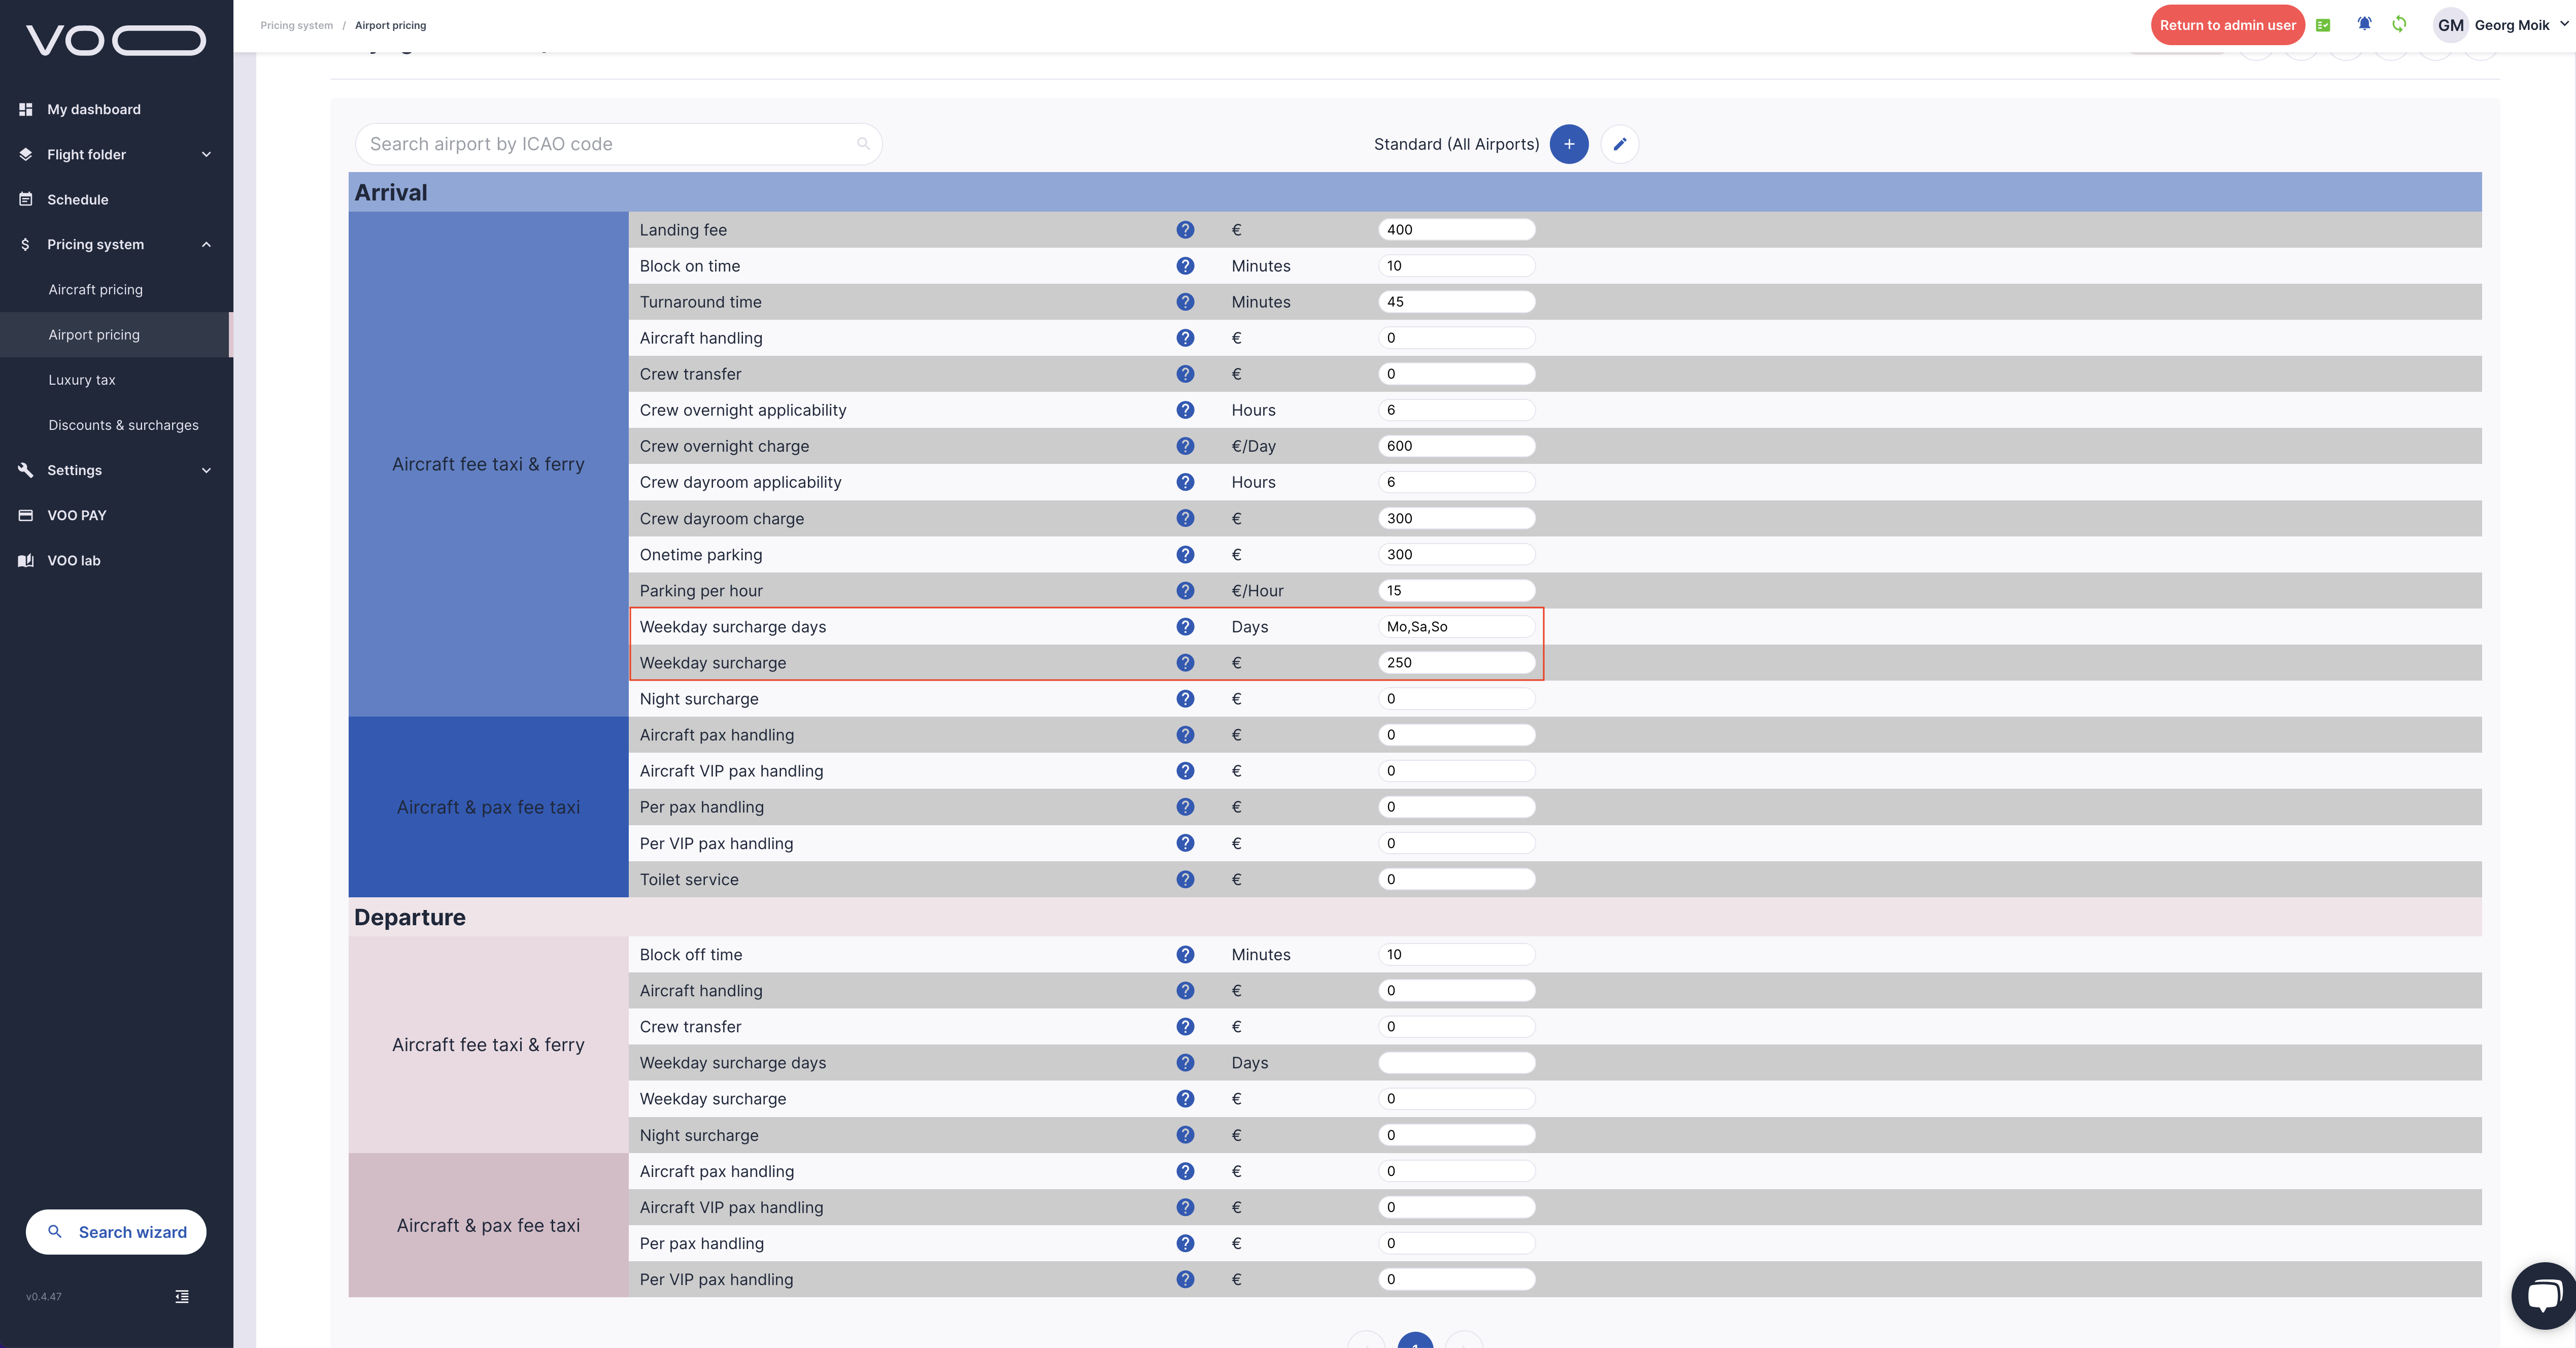Open help for departure Weekday surcharge days
This screenshot has width=2576, height=1348.
click(1185, 1062)
